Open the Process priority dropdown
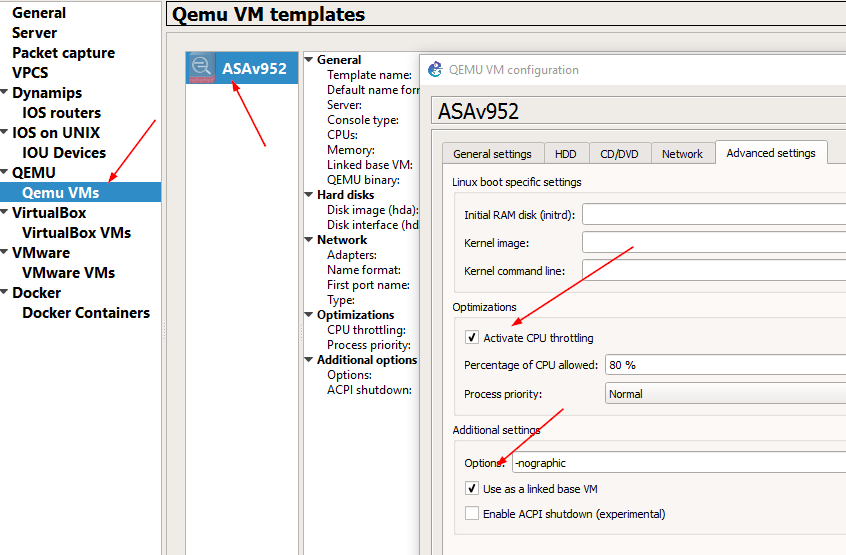 click(725, 394)
